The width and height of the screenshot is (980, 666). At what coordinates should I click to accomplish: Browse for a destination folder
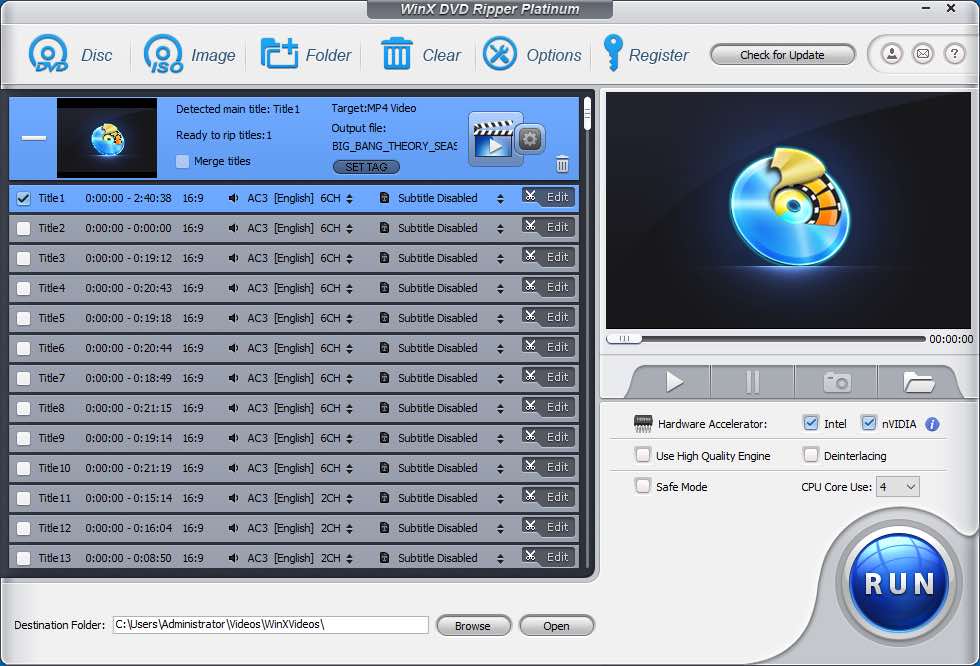coord(473,625)
